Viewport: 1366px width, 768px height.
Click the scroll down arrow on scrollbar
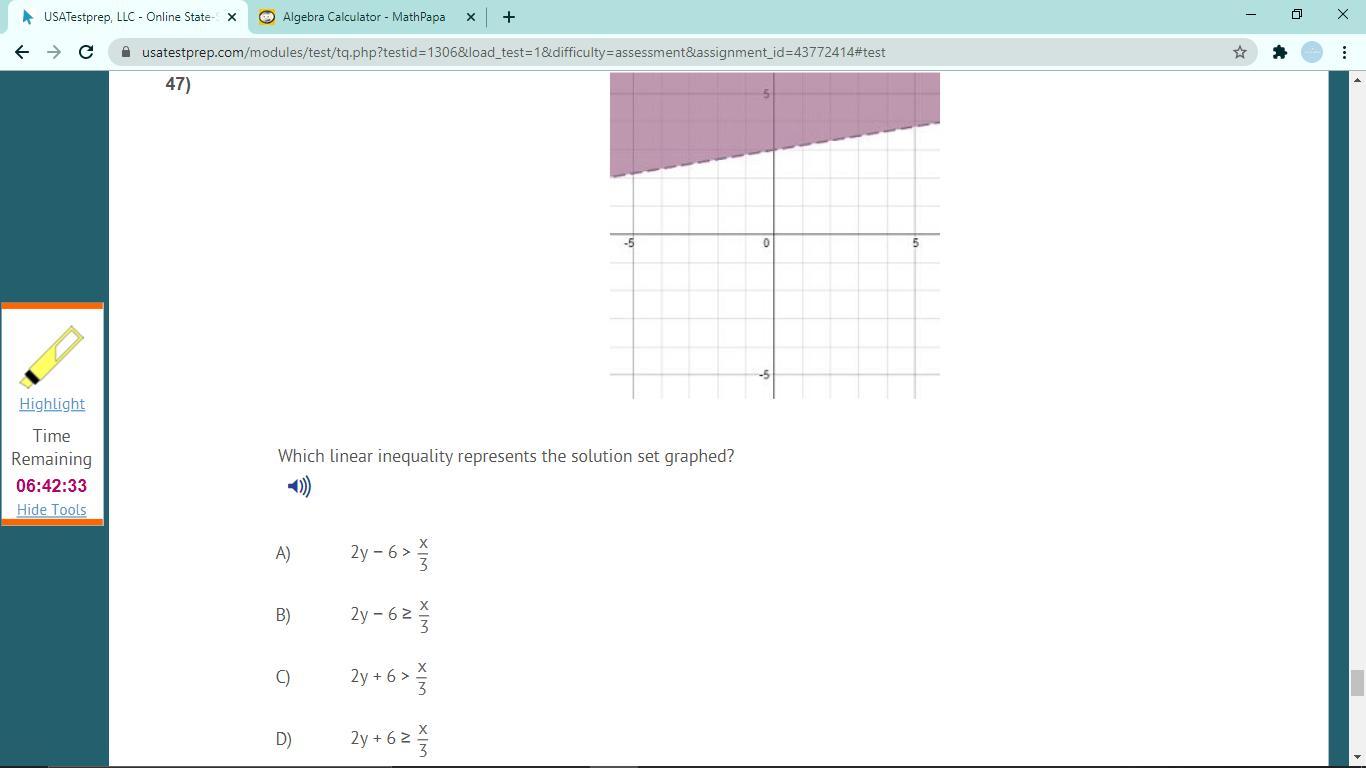coord(1357,758)
